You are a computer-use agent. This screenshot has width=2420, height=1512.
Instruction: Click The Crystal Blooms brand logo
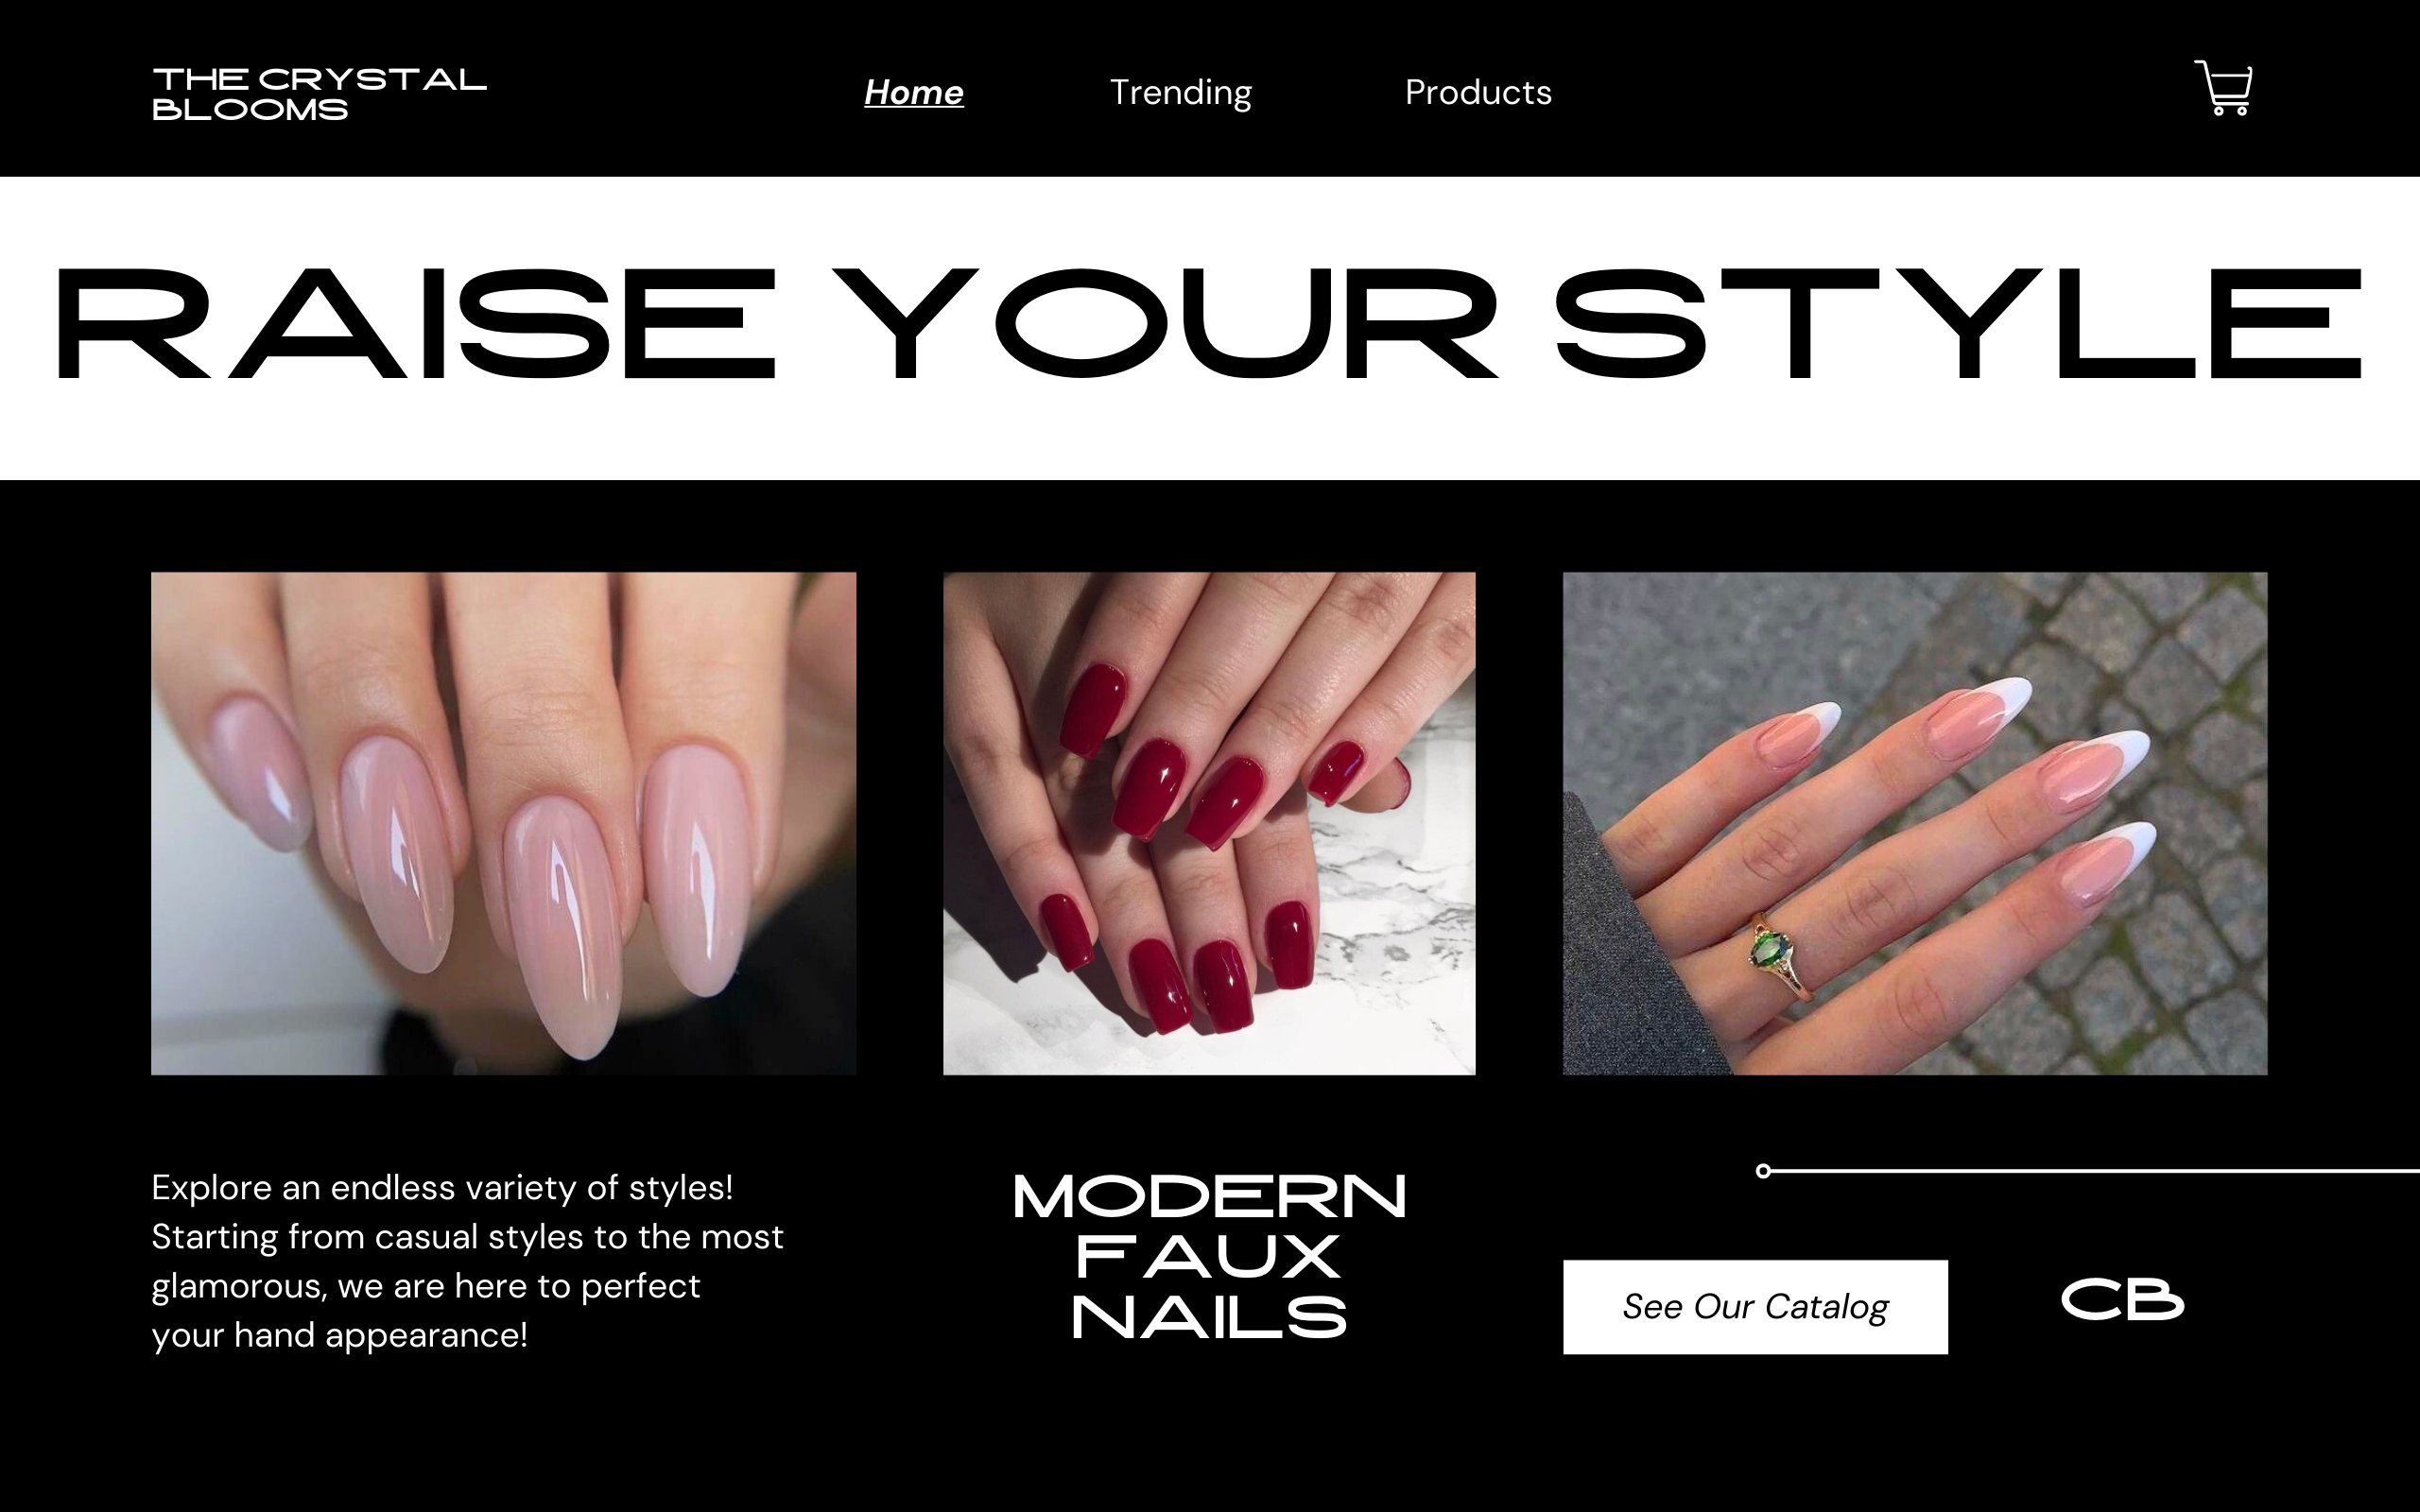319,94
